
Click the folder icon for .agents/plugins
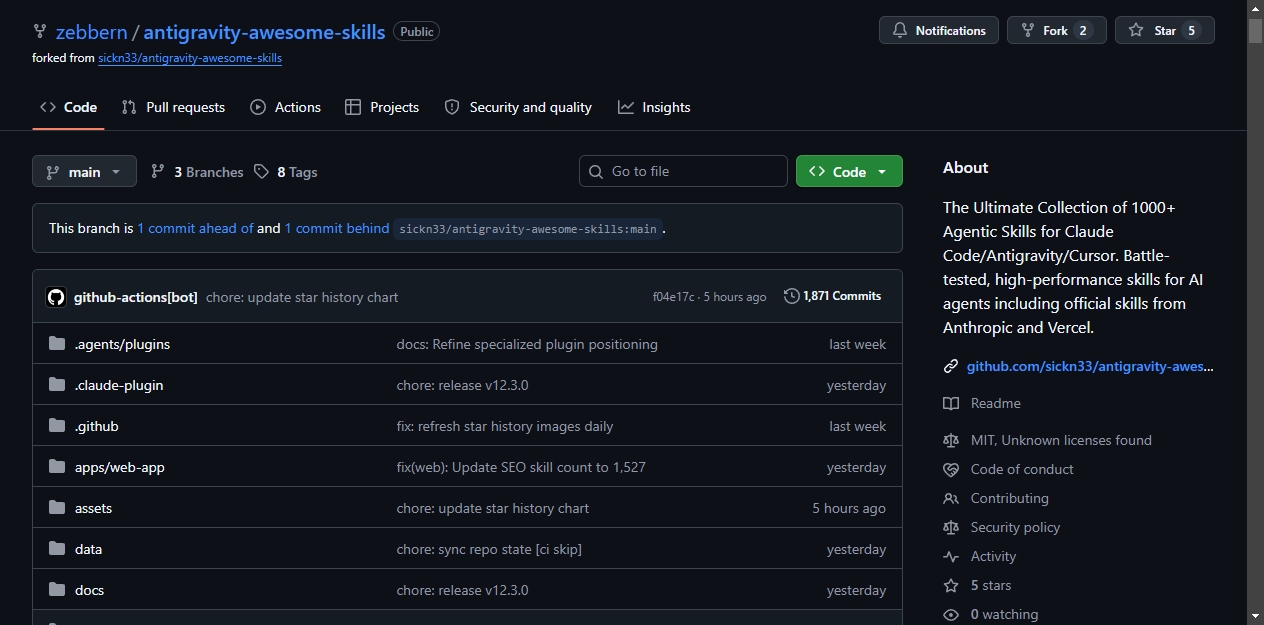[x=57, y=344]
